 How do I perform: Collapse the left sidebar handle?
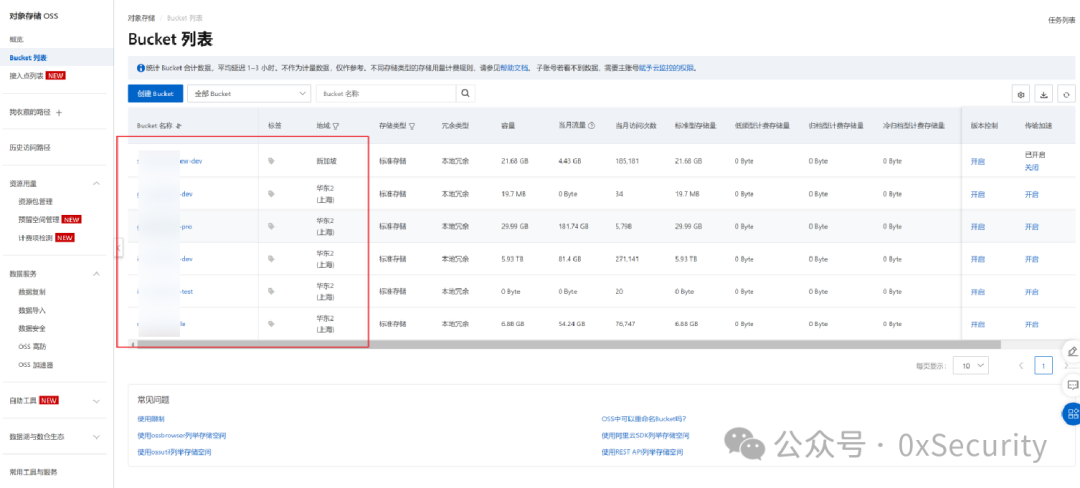pos(118,248)
